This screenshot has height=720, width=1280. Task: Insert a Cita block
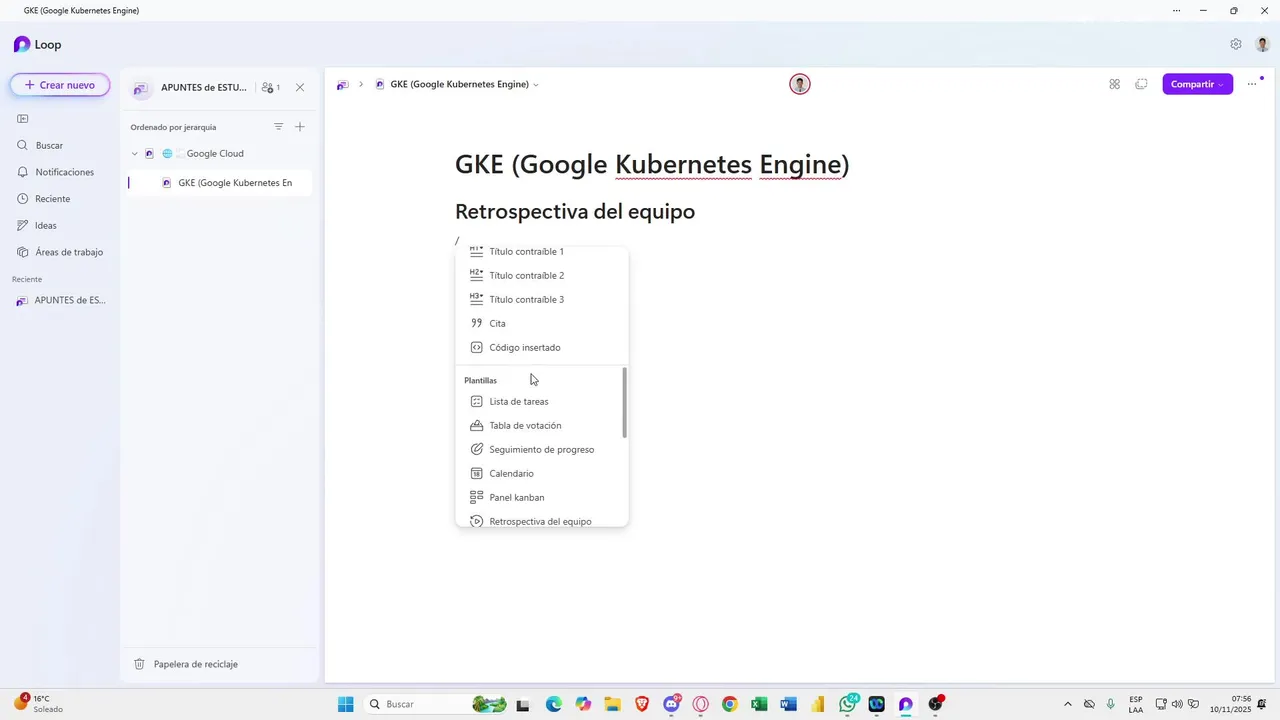coord(541,324)
